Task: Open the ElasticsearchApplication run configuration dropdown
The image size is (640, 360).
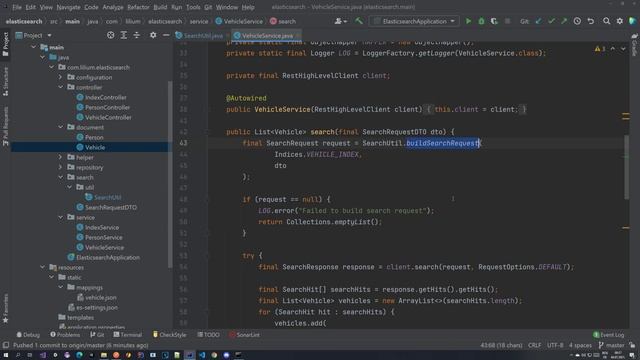Action: tap(414, 21)
